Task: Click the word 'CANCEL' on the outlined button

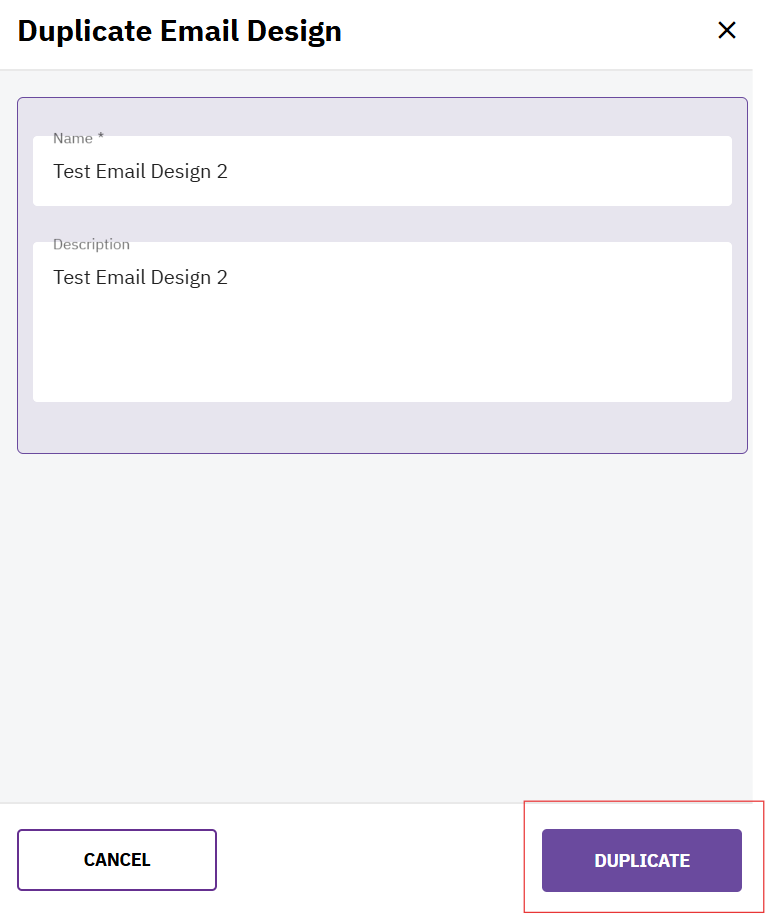Action: (117, 860)
